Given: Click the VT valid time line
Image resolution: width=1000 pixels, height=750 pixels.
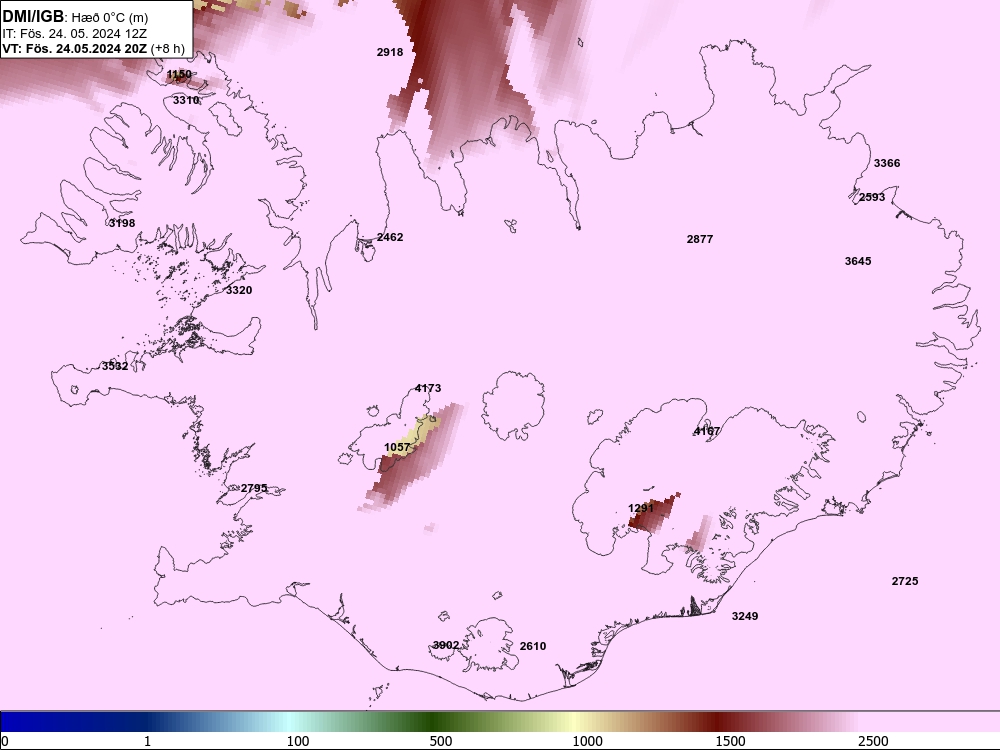Looking at the screenshot, I should (x=93, y=48).
